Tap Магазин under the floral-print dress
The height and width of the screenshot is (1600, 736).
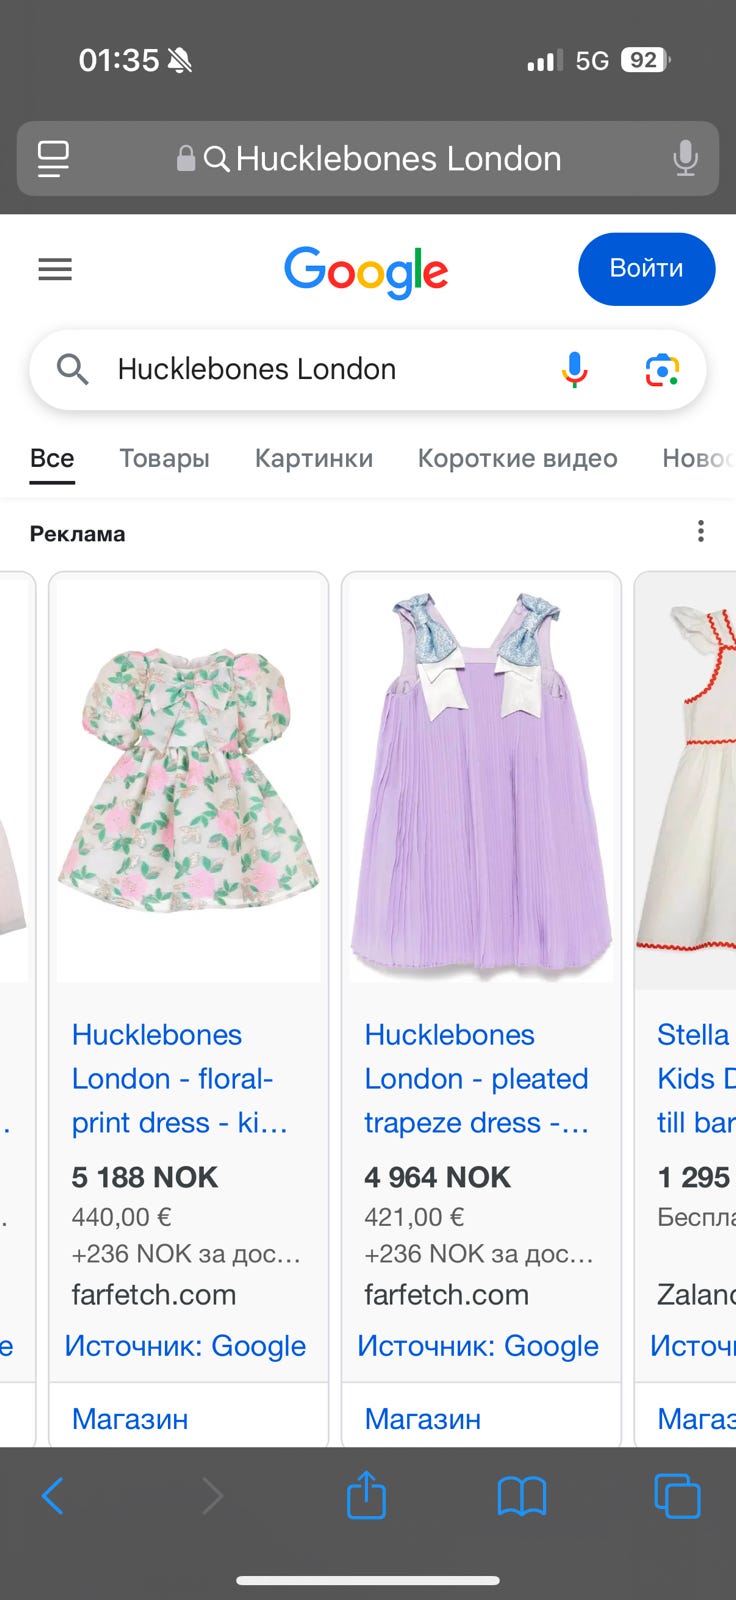[130, 1418]
